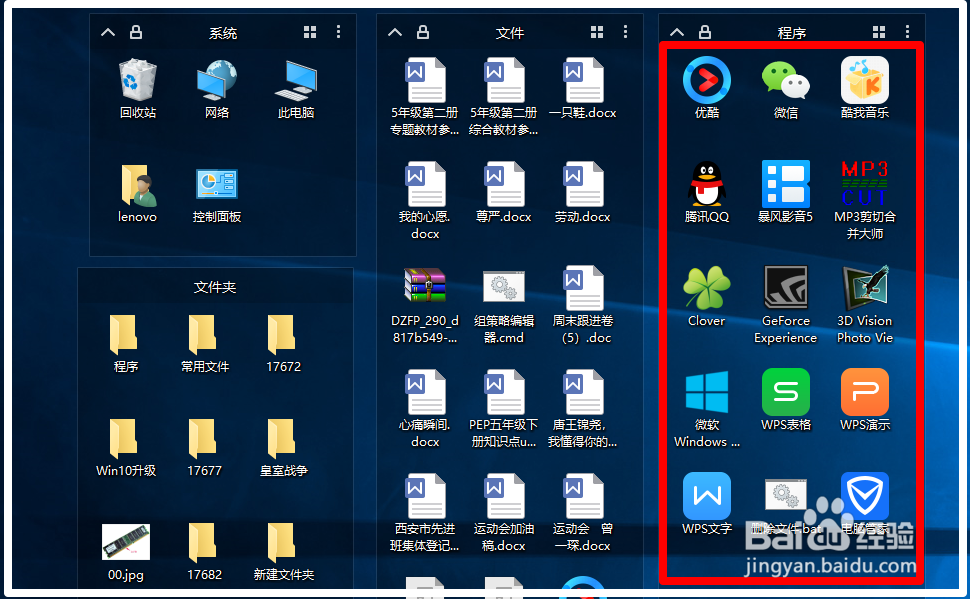This screenshot has width=970, height=599.
Task: Select 唐王锦尧 document file
Action: coord(583,392)
